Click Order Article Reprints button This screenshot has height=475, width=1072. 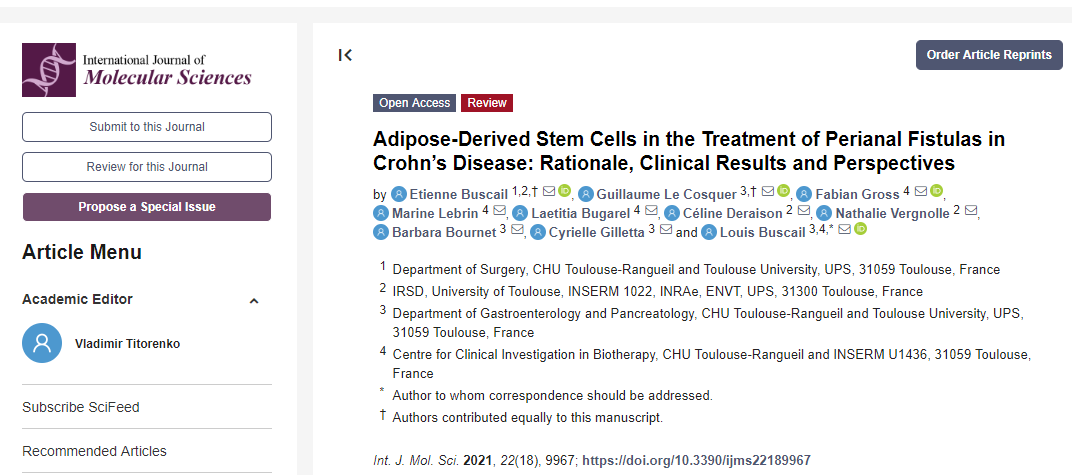(x=989, y=55)
